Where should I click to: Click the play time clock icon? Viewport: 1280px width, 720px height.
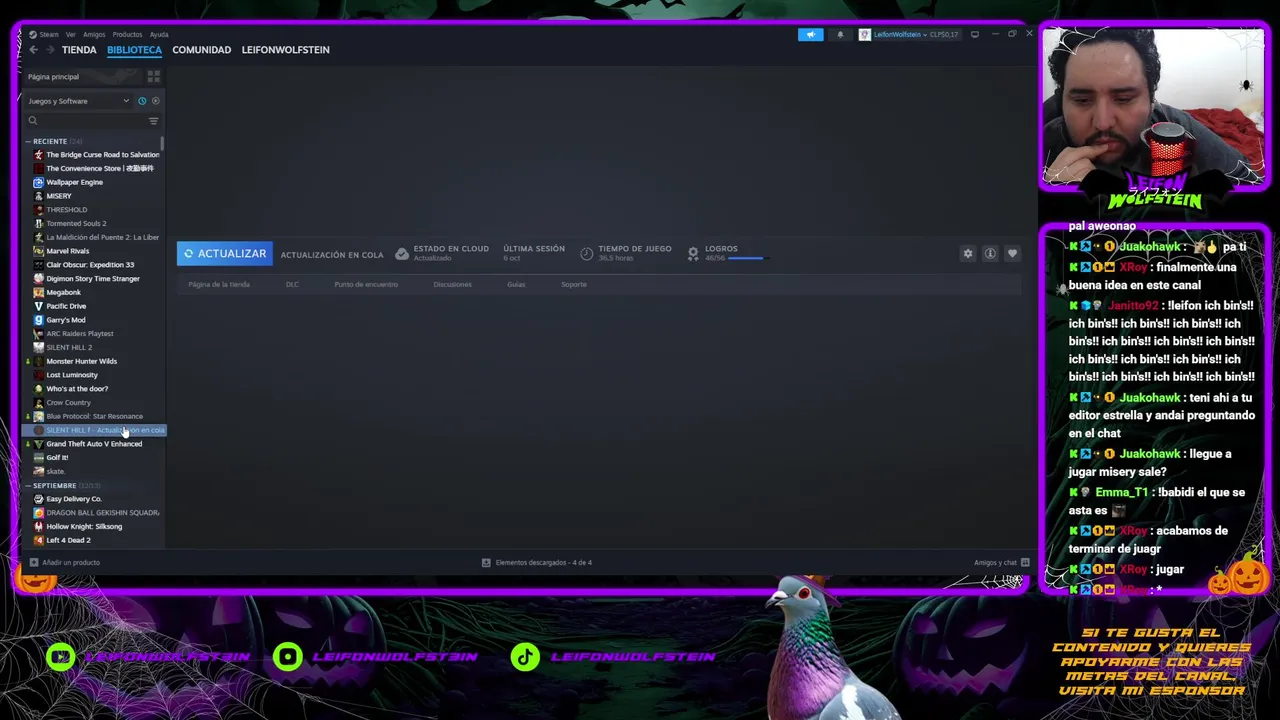click(x=587, y=254)
